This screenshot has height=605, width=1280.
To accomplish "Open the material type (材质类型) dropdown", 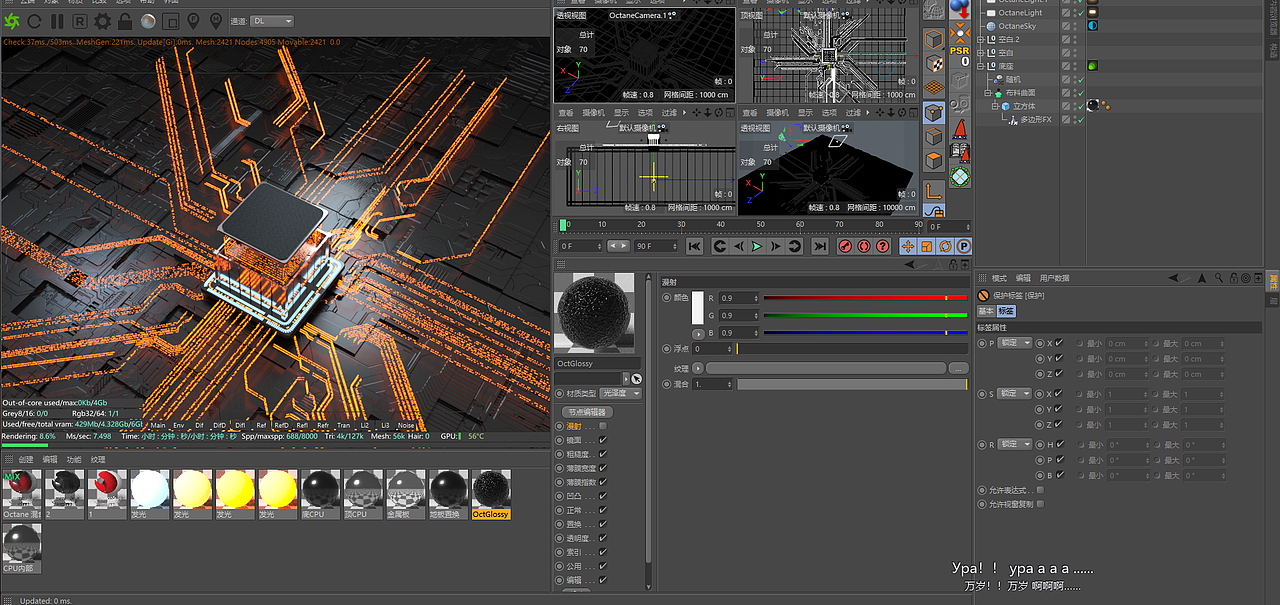I will [x=621, y=393].
